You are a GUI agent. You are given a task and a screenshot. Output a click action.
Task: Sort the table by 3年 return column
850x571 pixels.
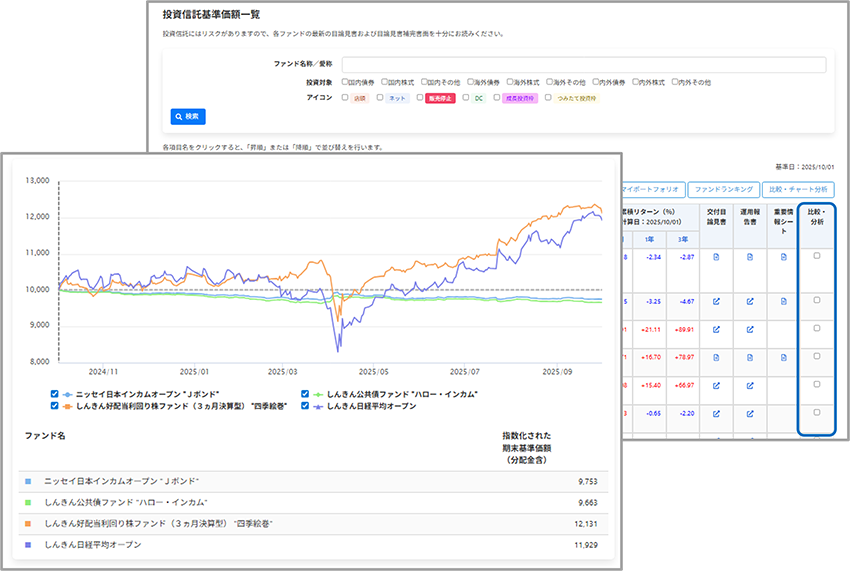coord(685,239)
